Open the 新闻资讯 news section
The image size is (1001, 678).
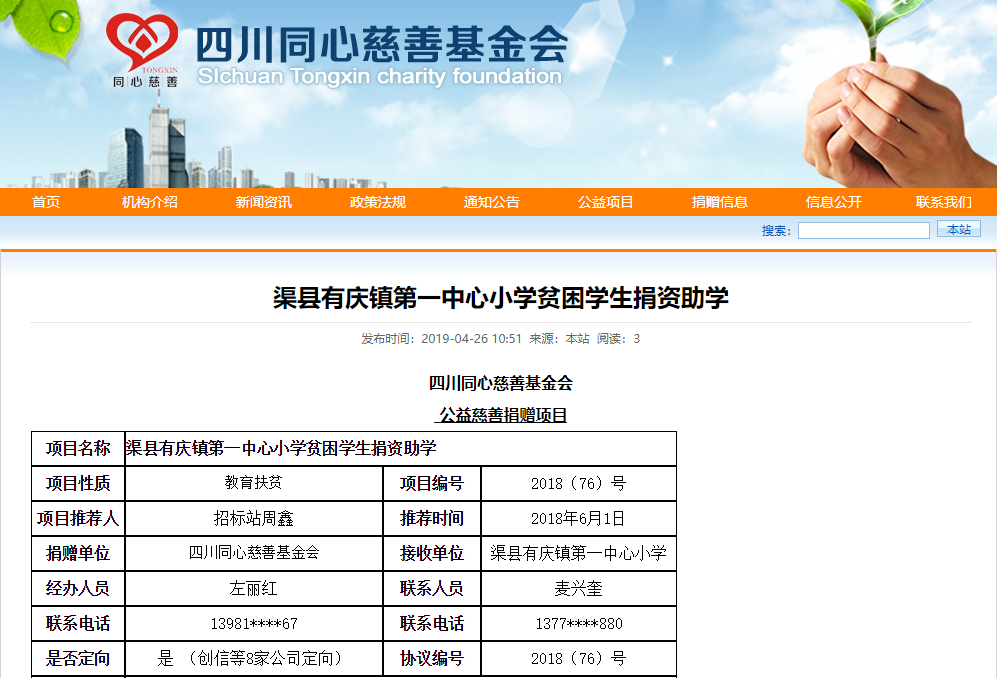tap(264, 202)
